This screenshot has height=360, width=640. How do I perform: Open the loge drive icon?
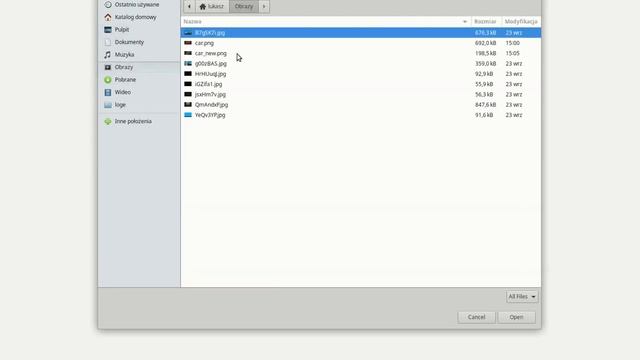tap(108, 105)
